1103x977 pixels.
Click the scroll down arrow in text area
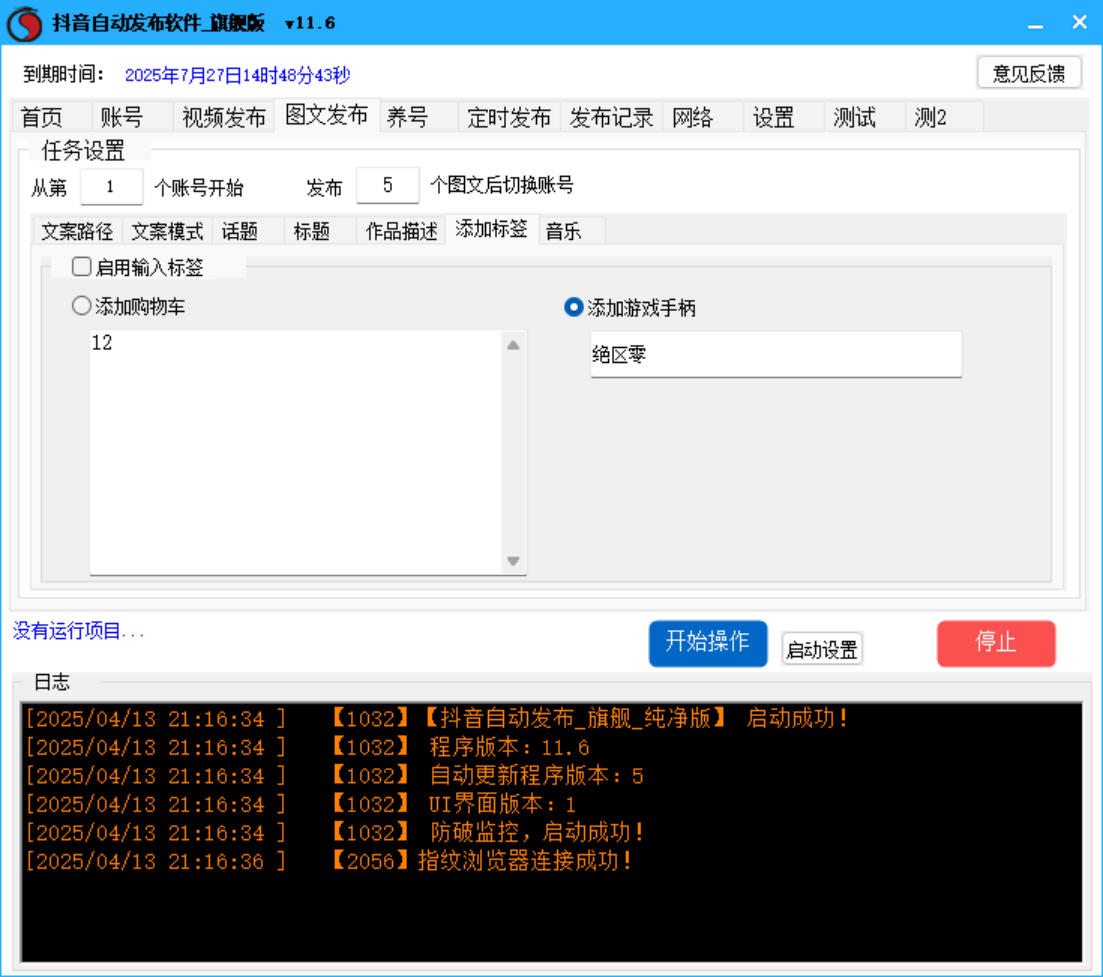pyautogui.click(x=514, y=561)
